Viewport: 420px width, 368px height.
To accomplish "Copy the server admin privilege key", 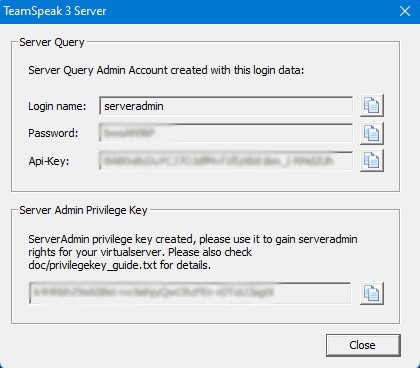I will pos(372,293).
